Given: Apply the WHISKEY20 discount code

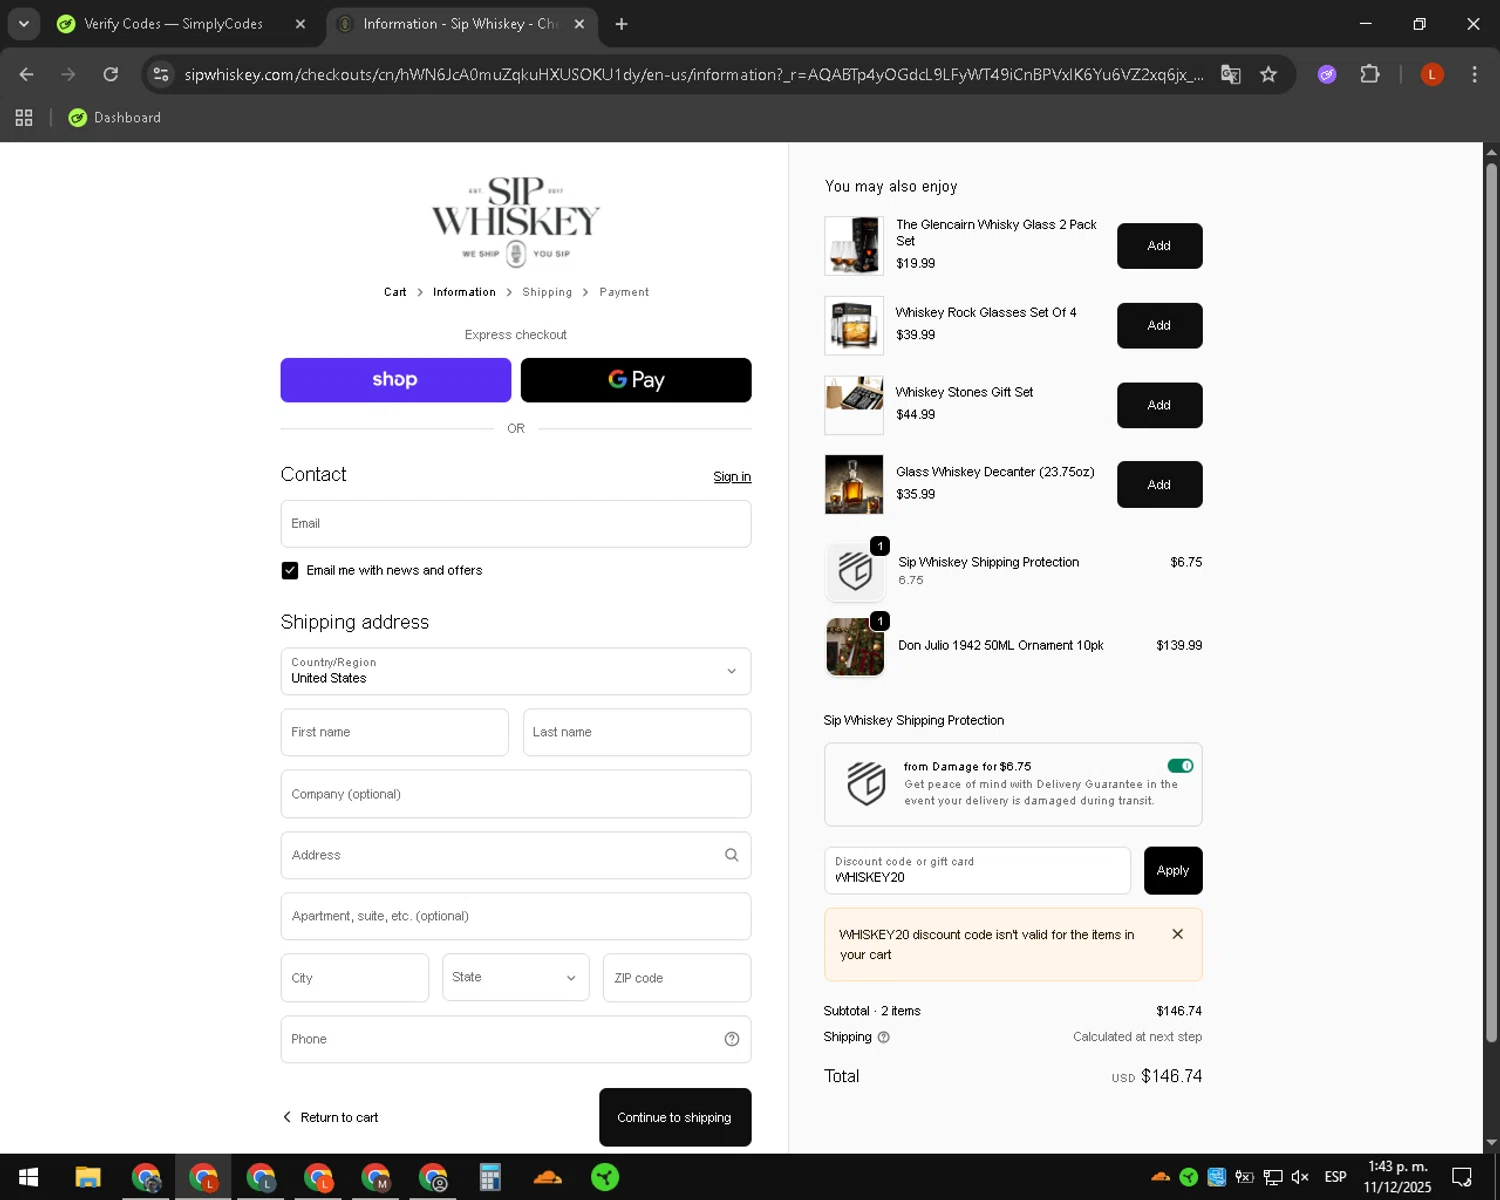Looking at the screenshot, I should pos(1173,871).
